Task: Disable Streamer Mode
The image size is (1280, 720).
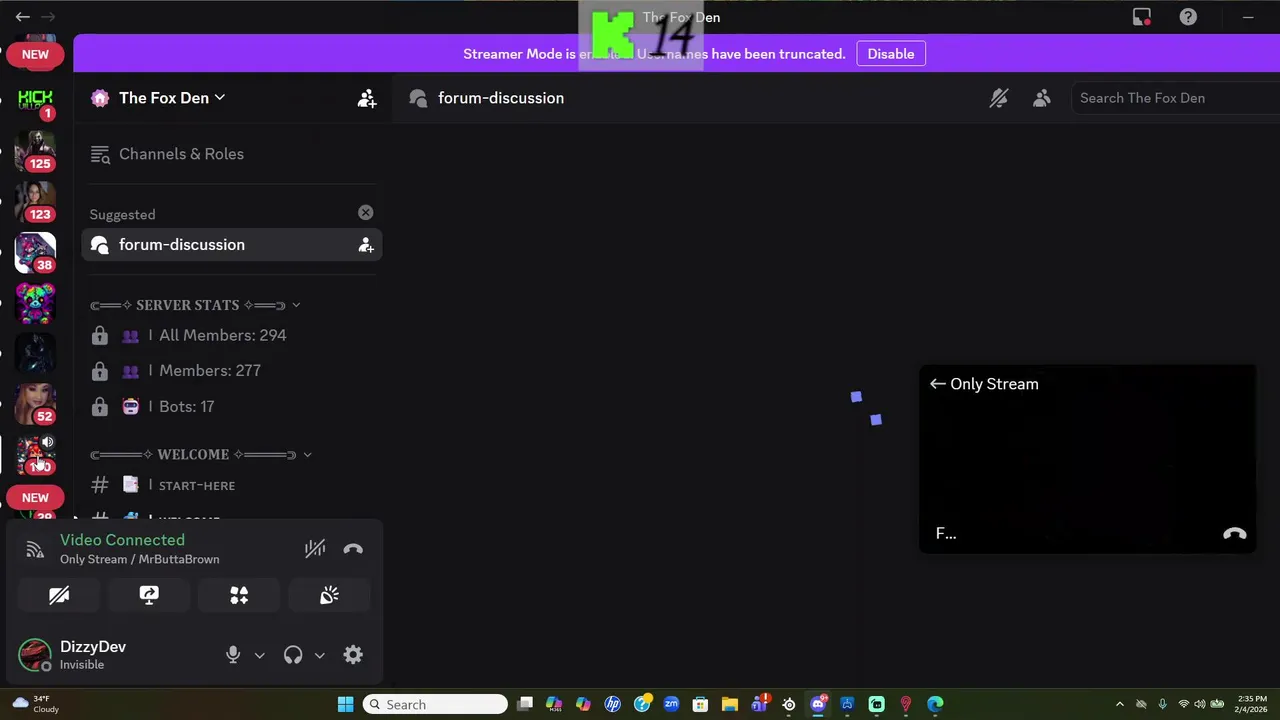Action: pos(891,54)
